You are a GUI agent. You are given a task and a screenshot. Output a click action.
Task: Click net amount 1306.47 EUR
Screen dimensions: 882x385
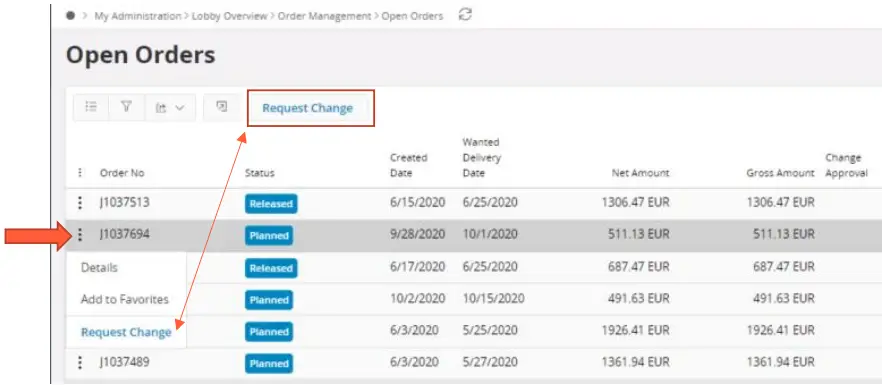[635, 203]
